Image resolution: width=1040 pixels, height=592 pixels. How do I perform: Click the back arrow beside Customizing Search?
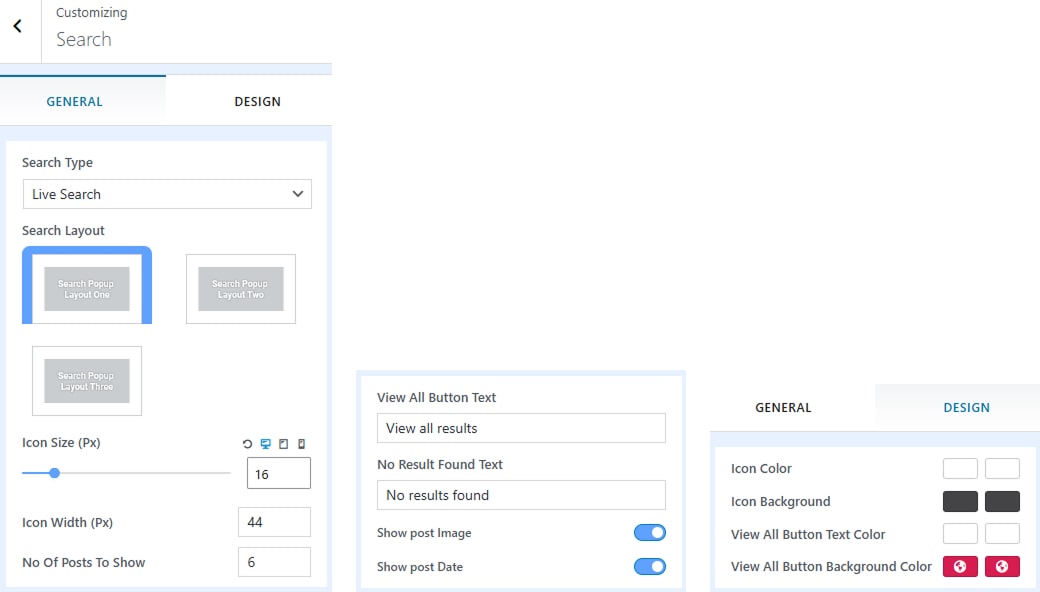point(17,27)
